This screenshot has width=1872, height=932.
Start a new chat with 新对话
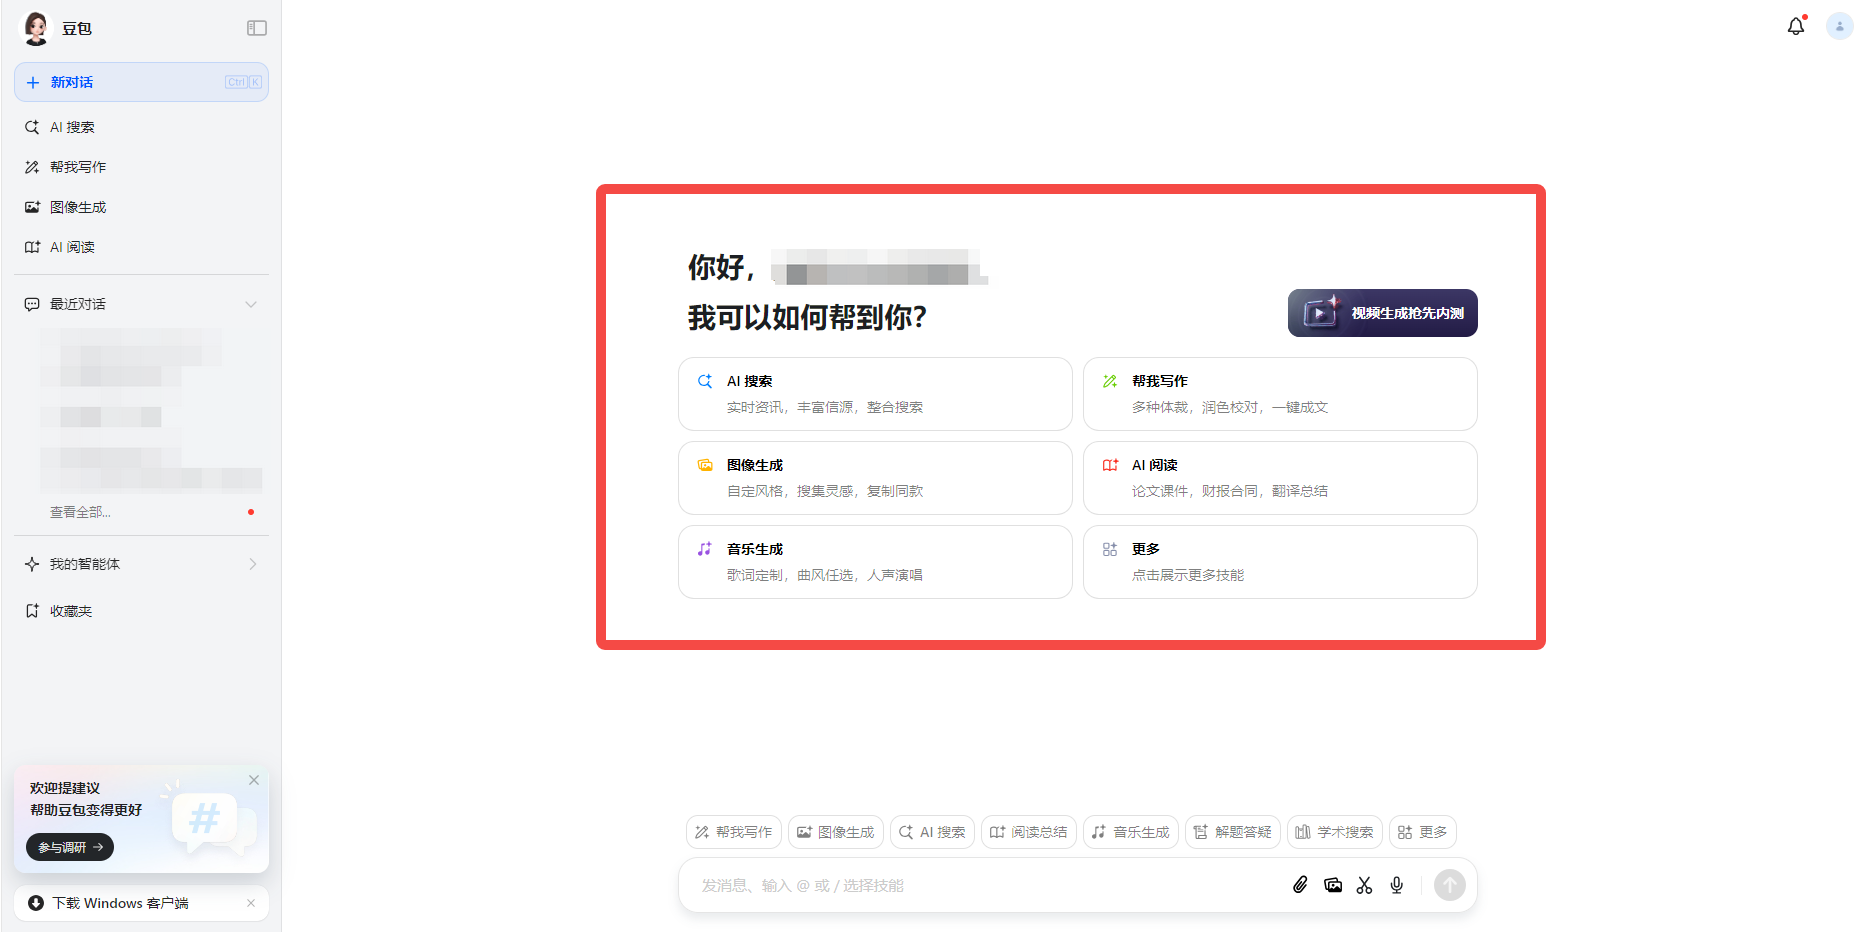141,82
